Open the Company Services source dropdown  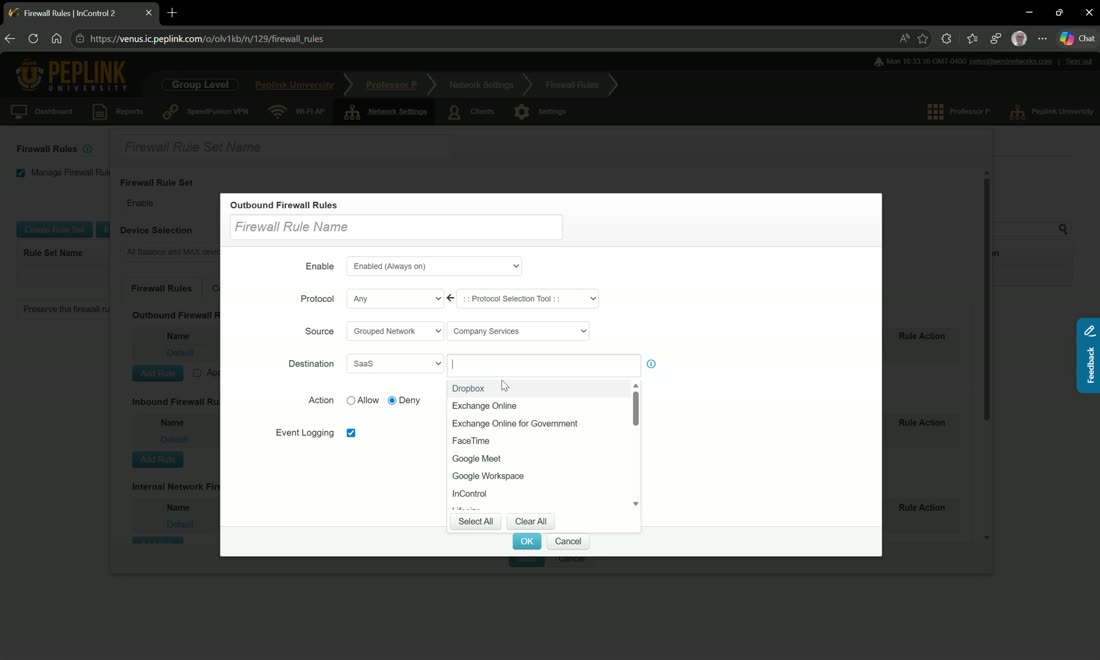click(x=518, y=331)
